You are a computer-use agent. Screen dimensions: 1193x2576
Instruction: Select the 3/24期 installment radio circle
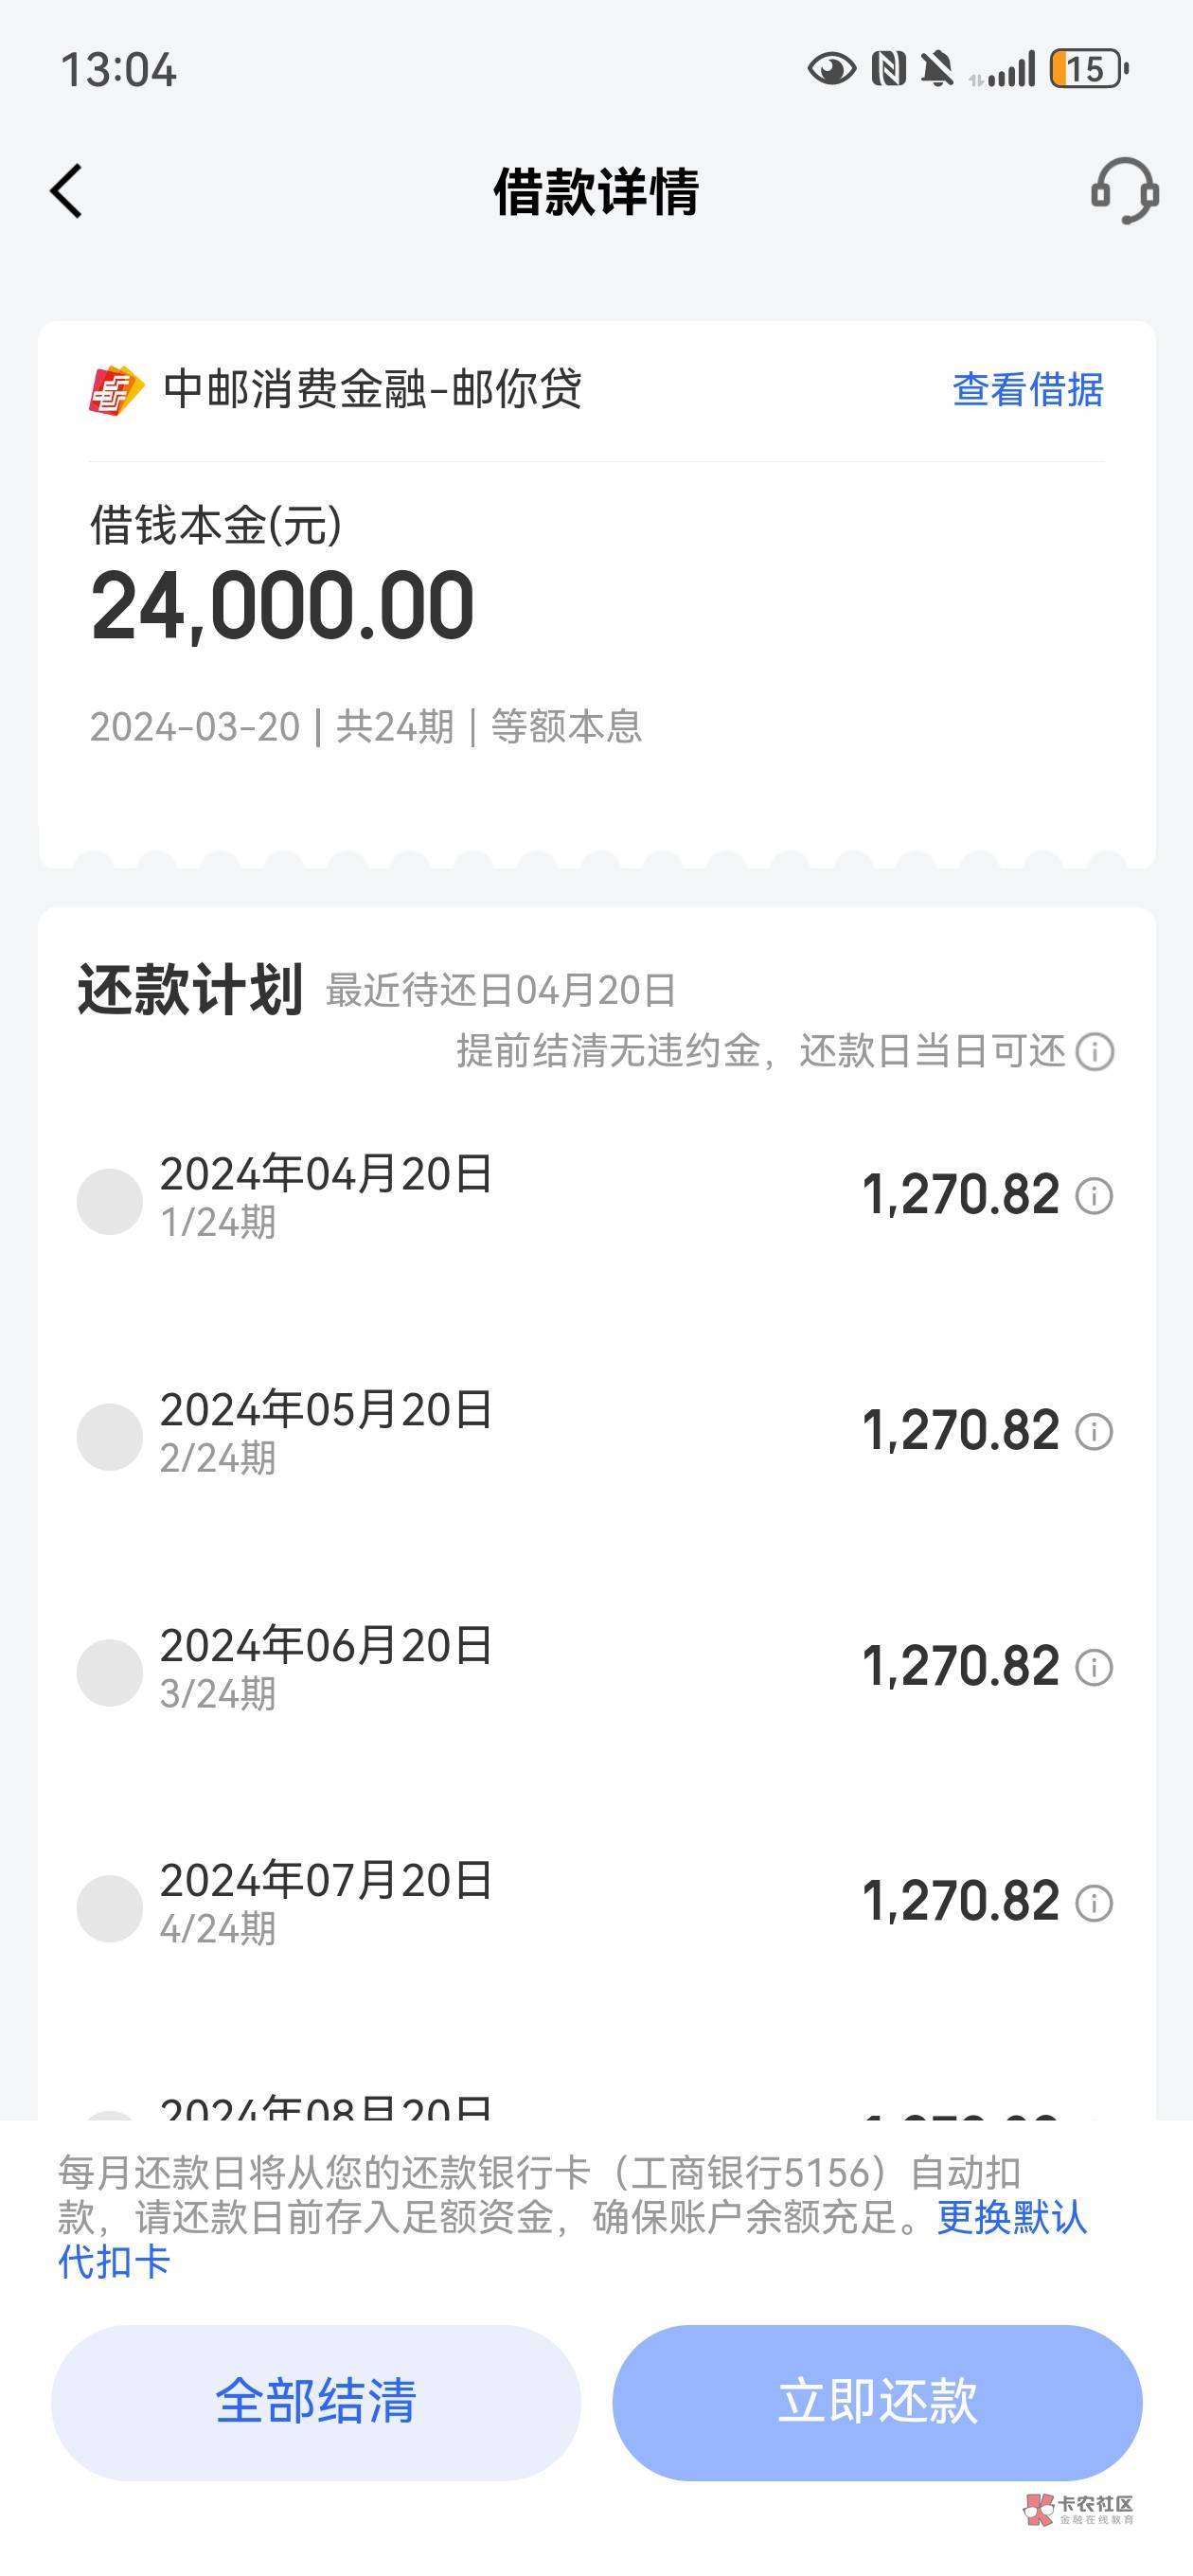110,1673
